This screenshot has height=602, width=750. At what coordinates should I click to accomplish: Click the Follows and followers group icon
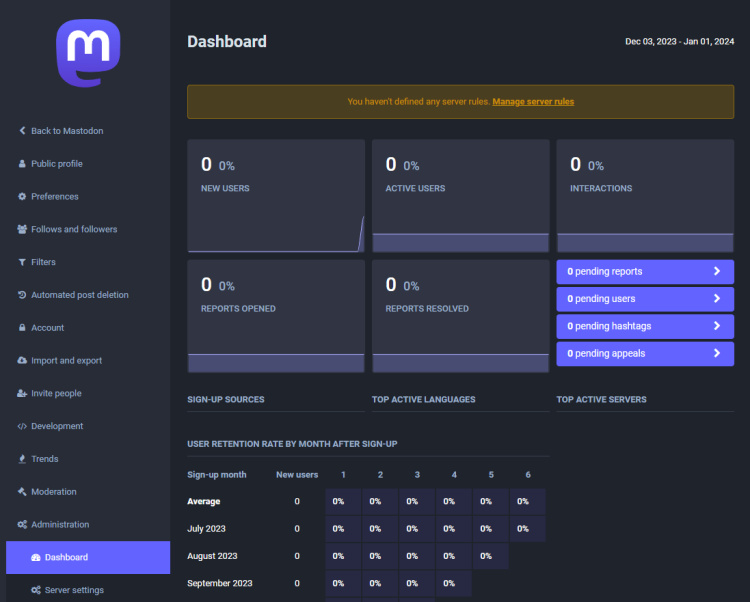click(22, 230)
